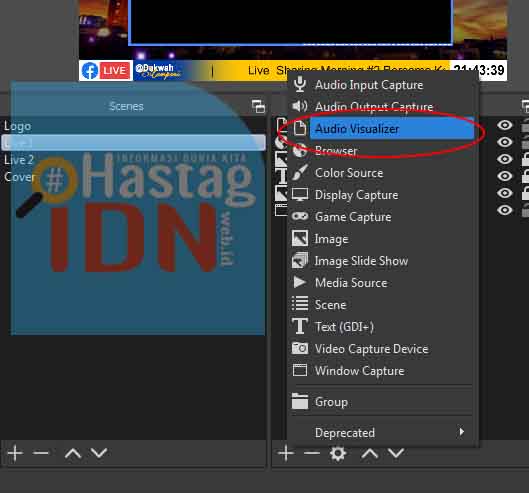Select Video Capture Device
Image resolution: width=529 pixels, height=493 pixels.
pyautogui.click(x=371, y=349)
